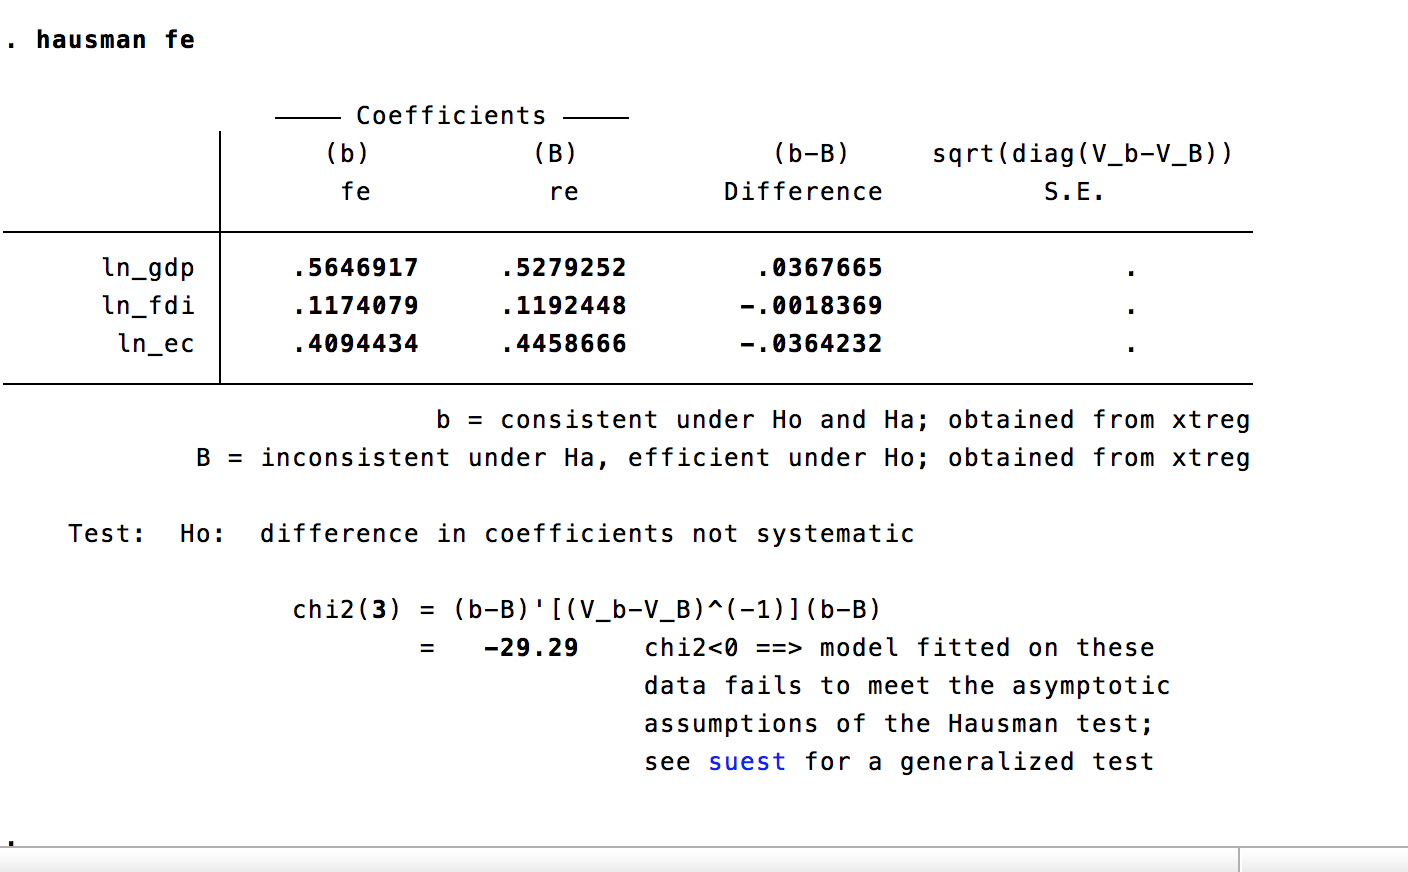Select the ln_ec row label
Image resolution: width=1408 pixels, height=872 pixels.
click(x=156, y=344)
